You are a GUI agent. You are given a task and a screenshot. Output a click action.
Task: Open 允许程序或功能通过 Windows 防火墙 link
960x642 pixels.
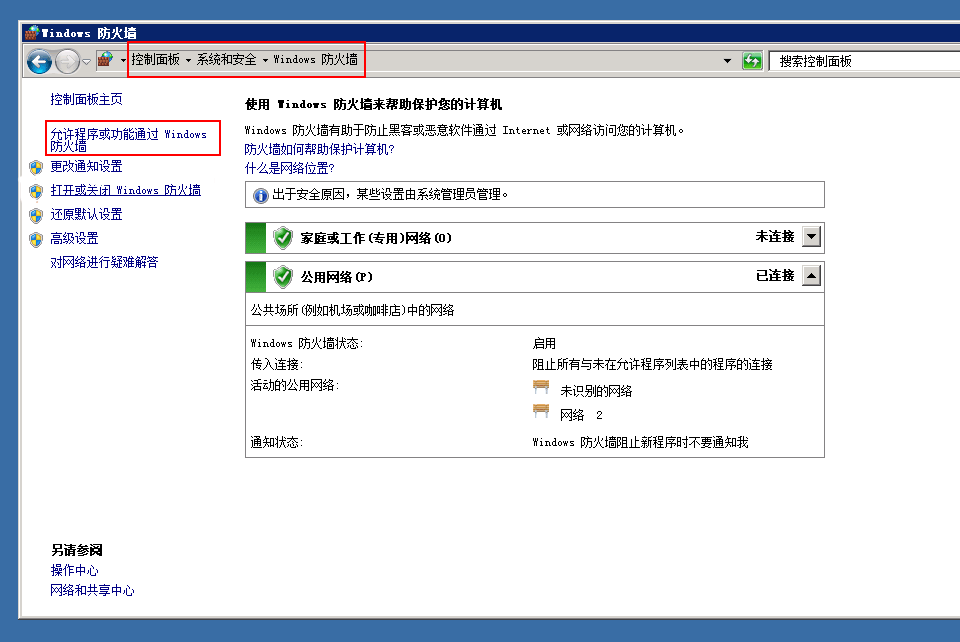(128, 139)
